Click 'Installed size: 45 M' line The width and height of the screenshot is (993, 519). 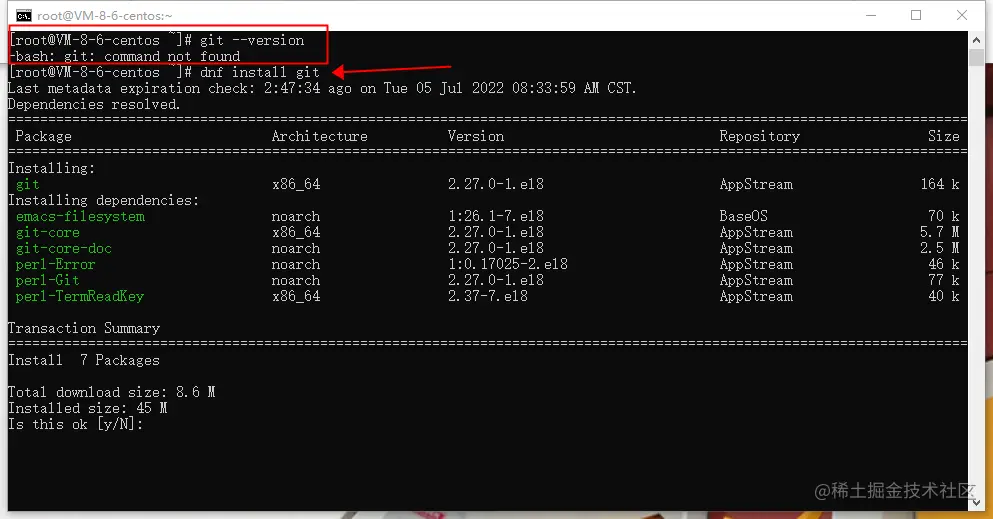pos(88,408)
